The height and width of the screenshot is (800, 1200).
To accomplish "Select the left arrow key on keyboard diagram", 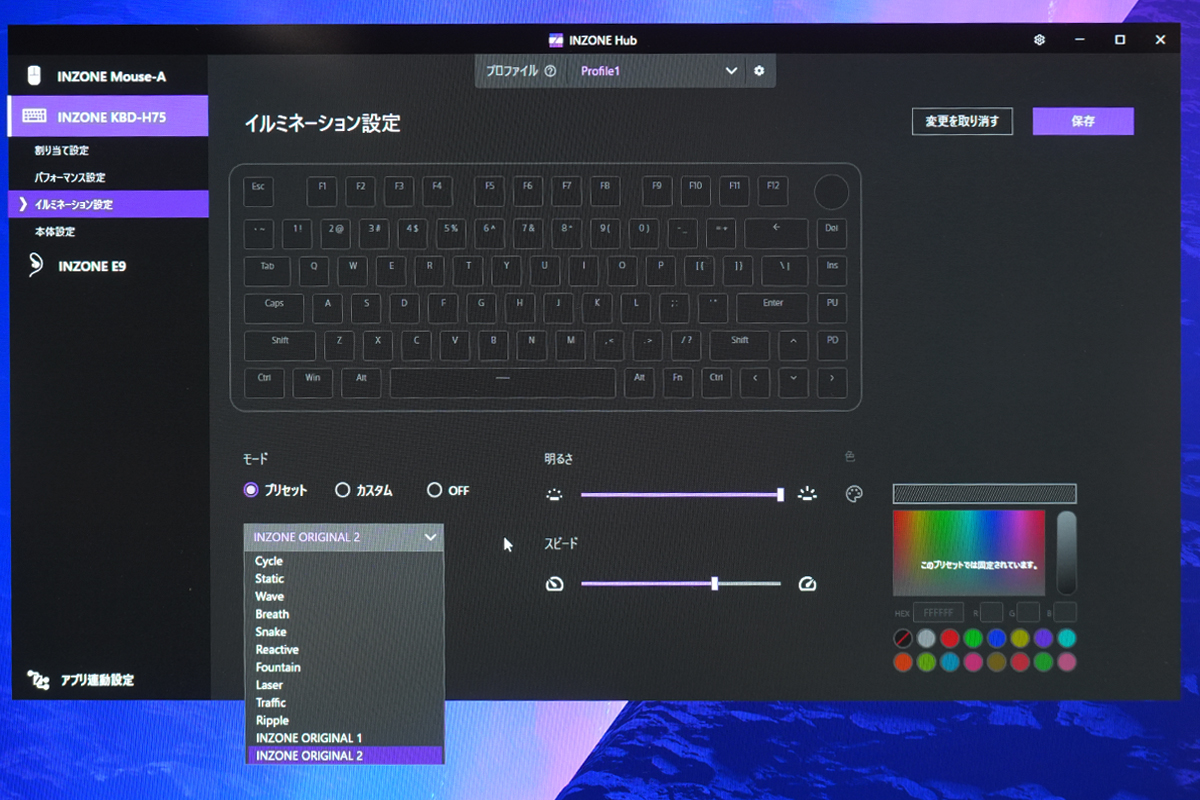I will pos(755,383).
